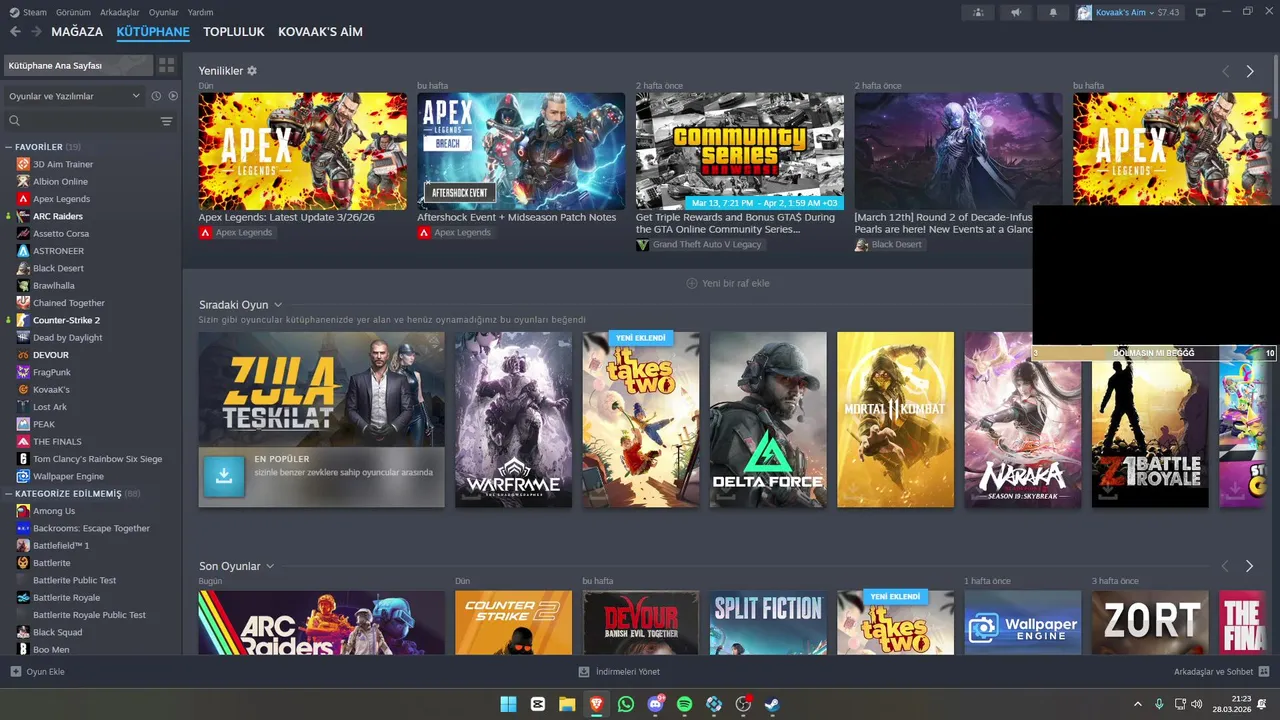Go back with the left arrow
Viewport: 1280px width, 720px height.
[15, 32]
